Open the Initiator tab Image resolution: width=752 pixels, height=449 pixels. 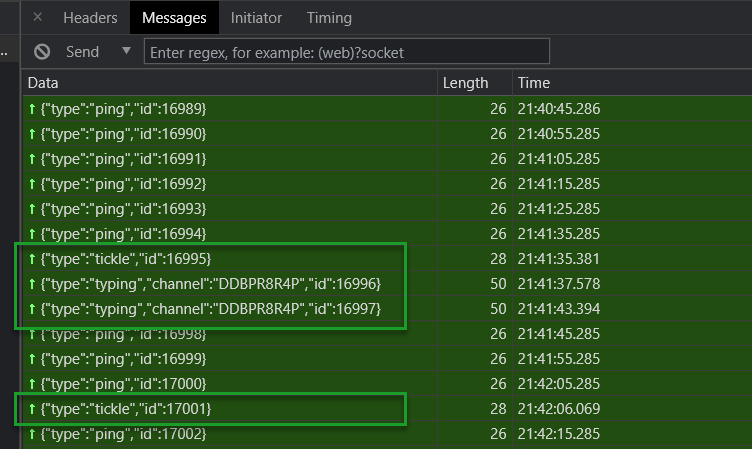click(x=256, y=18)
